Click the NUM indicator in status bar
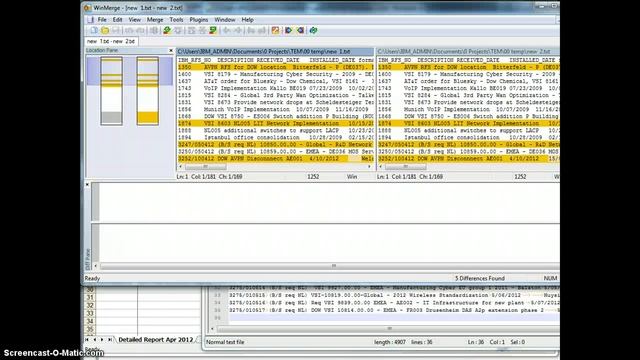 [x=550, y=278]
